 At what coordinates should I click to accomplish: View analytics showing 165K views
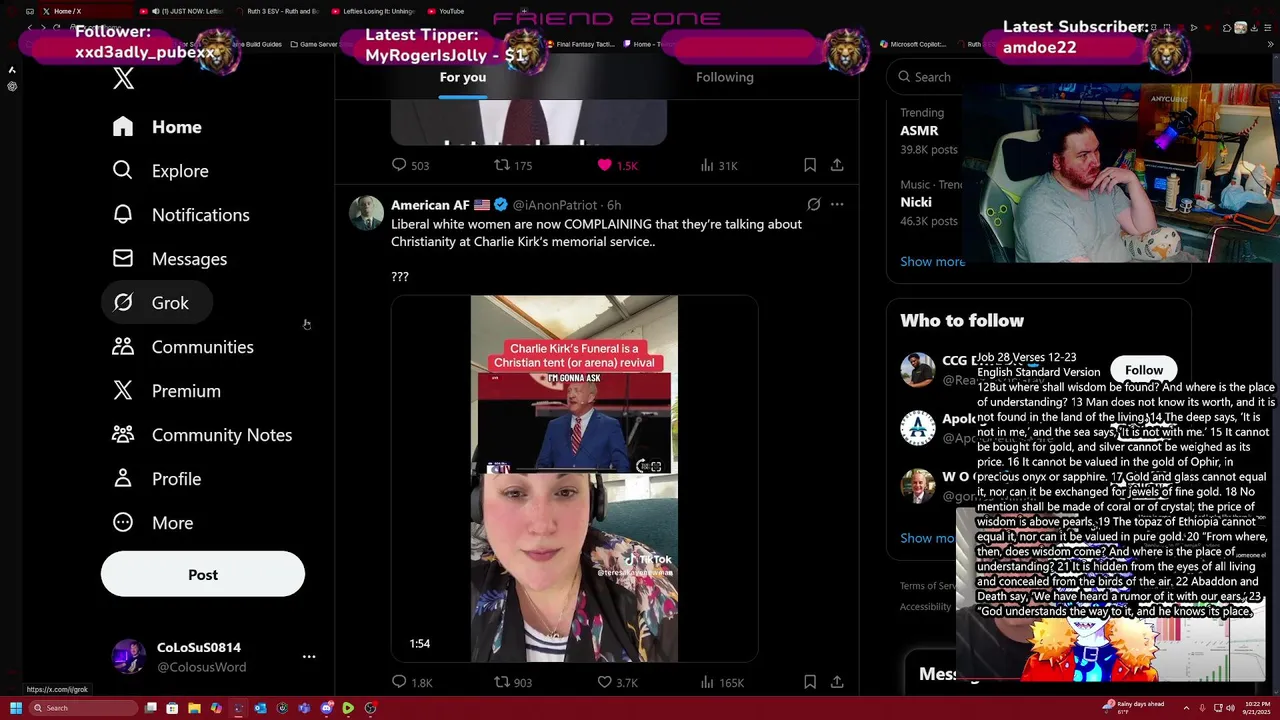(722, 682)
